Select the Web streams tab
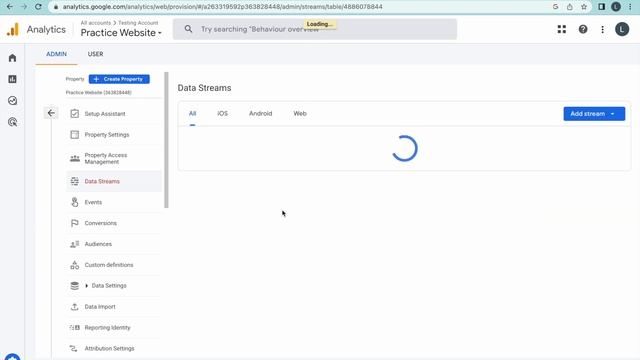This screenshot has width=640, height=360. 300,113
